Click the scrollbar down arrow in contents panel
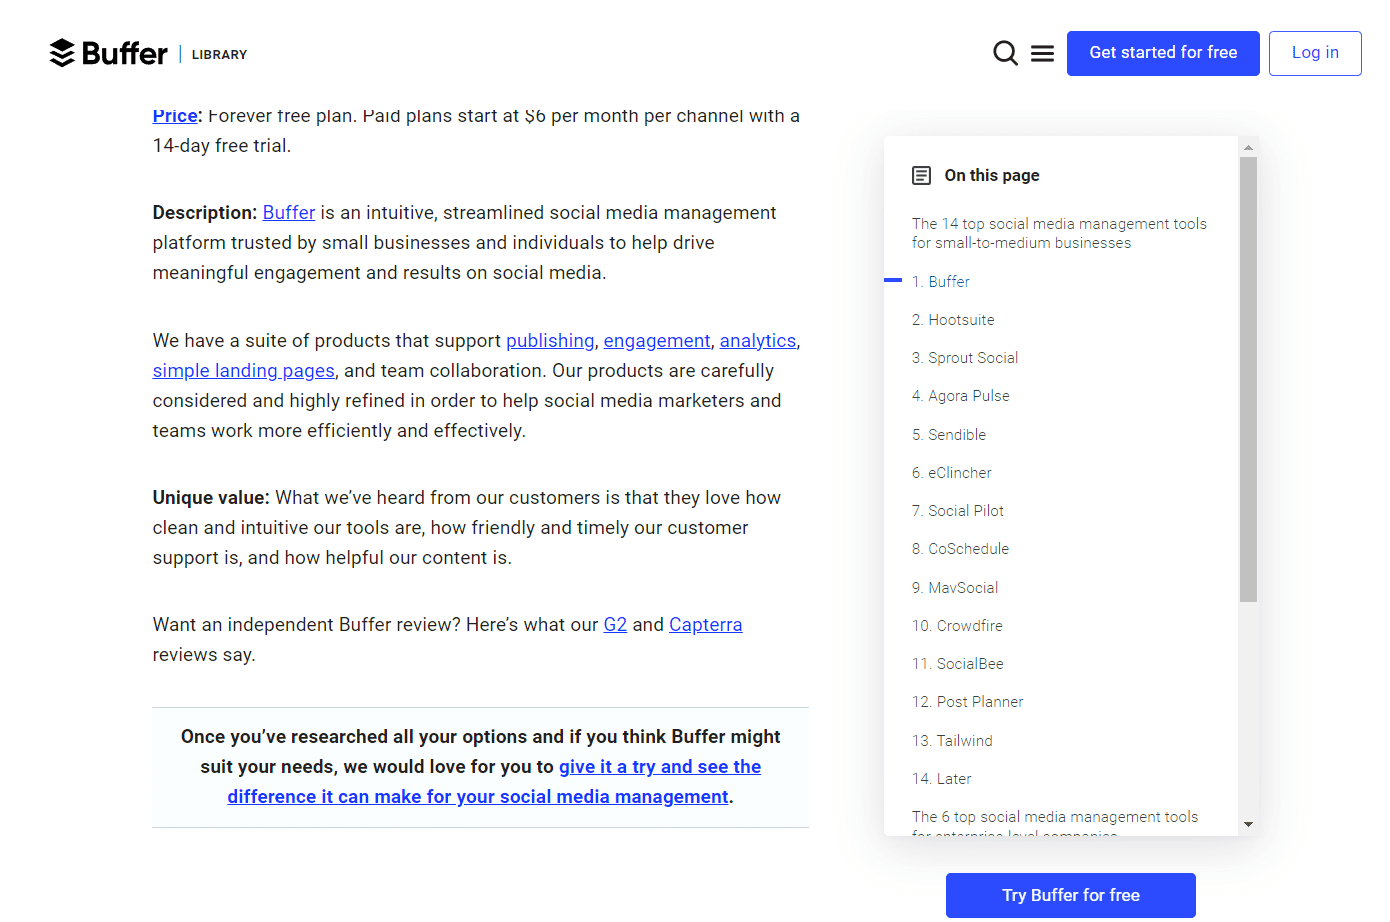The height and width of the screenshot is (922, 1390). click(x=1248, y=825)
